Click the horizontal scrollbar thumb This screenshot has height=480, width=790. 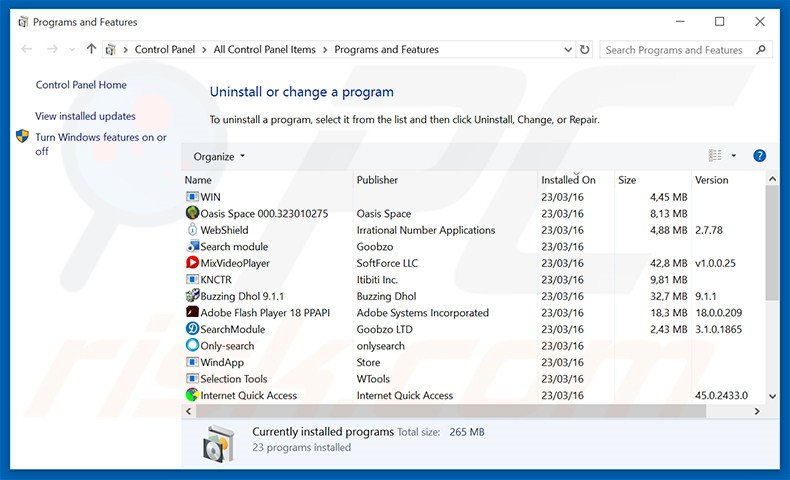(x=451, y=411)
